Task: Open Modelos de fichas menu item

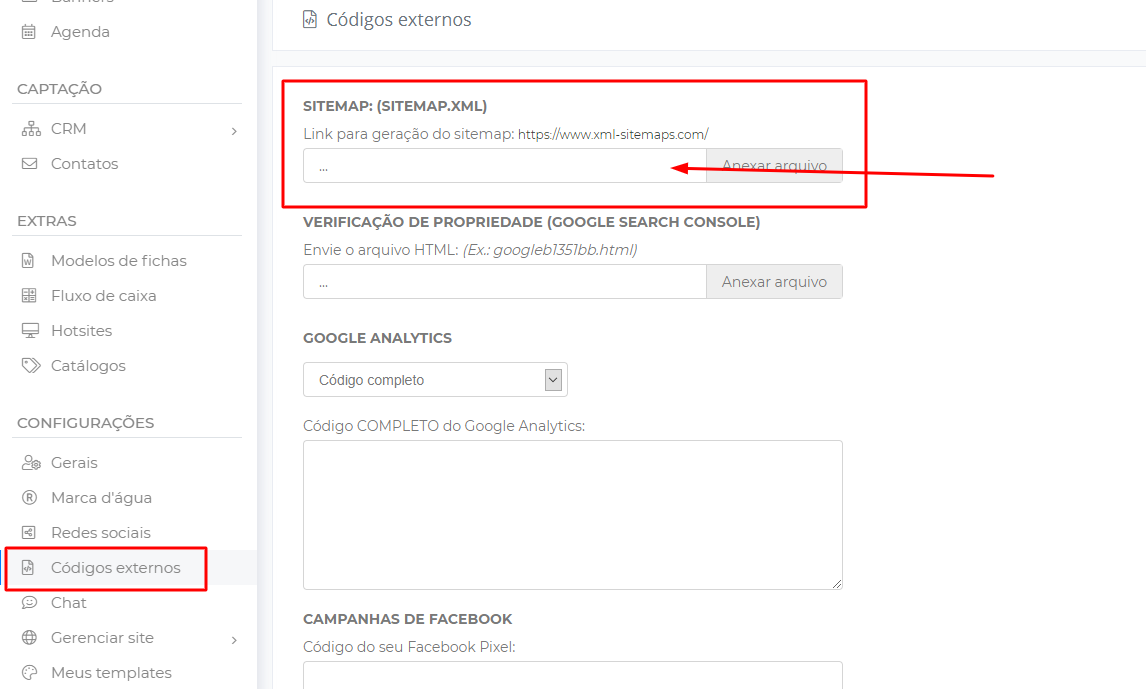Action: pyautogui.click(x=118, y=261)
